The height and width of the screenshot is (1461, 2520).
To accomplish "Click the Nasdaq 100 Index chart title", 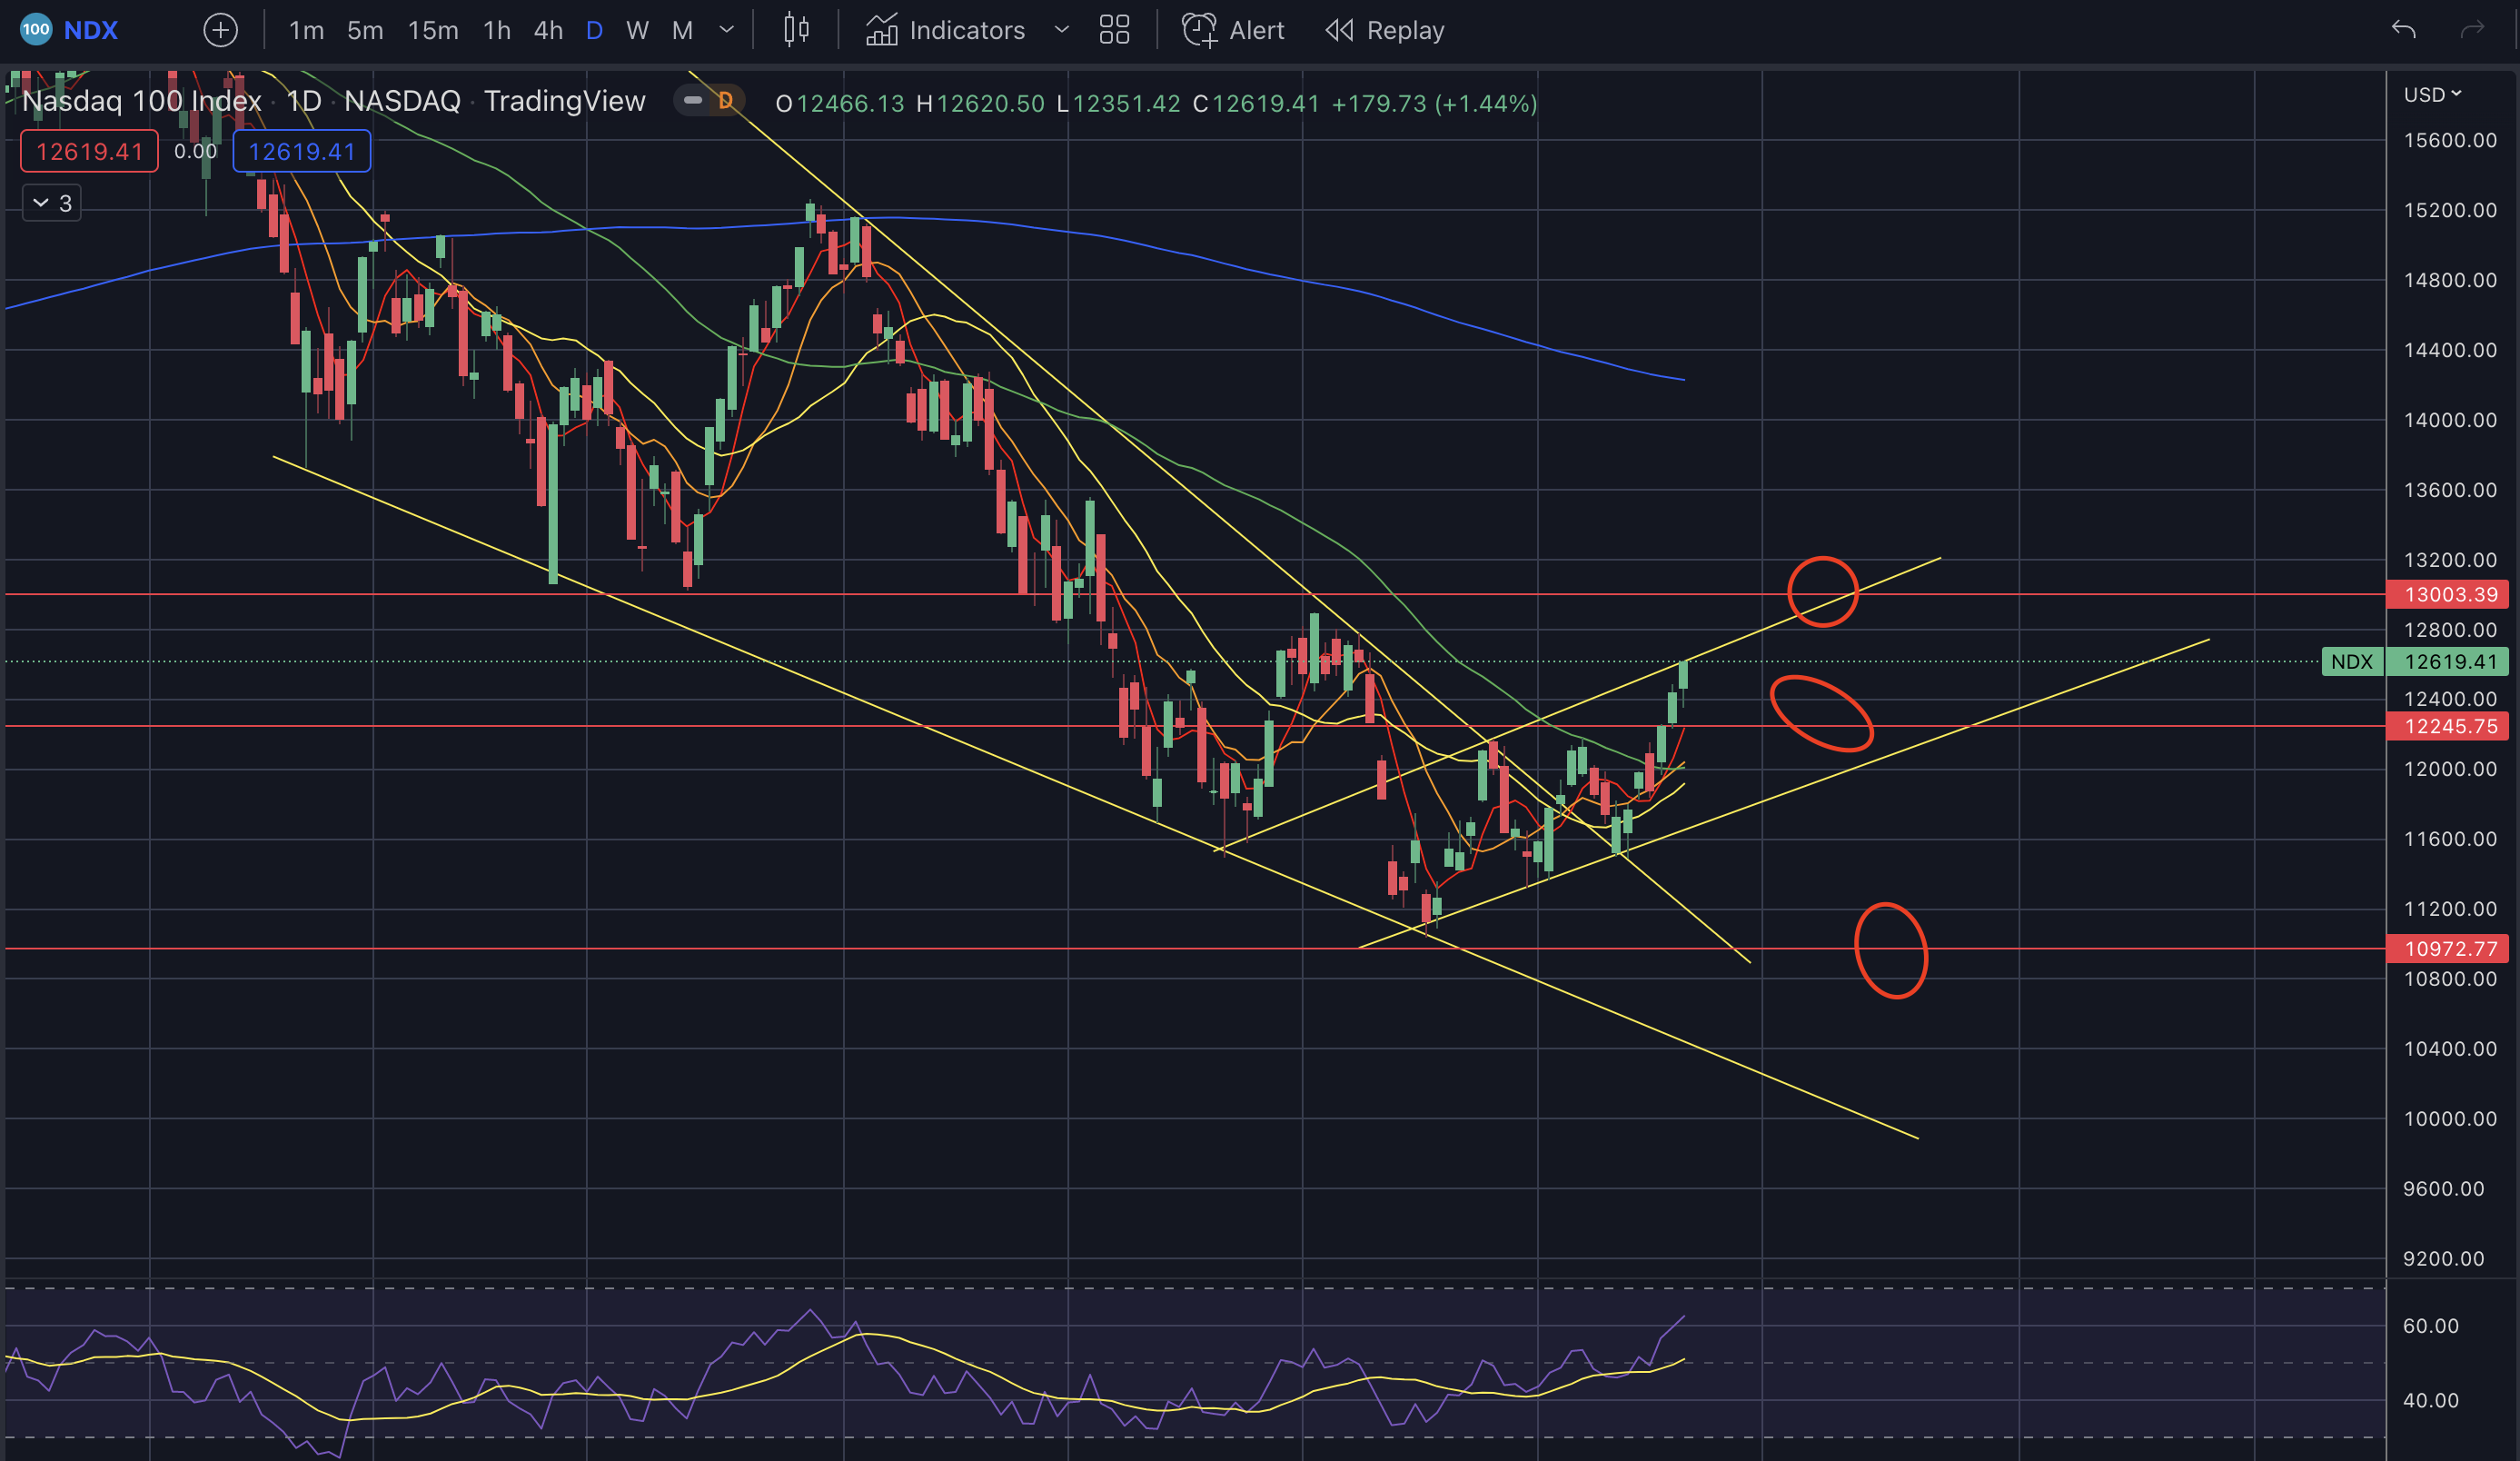I will 141,101.
